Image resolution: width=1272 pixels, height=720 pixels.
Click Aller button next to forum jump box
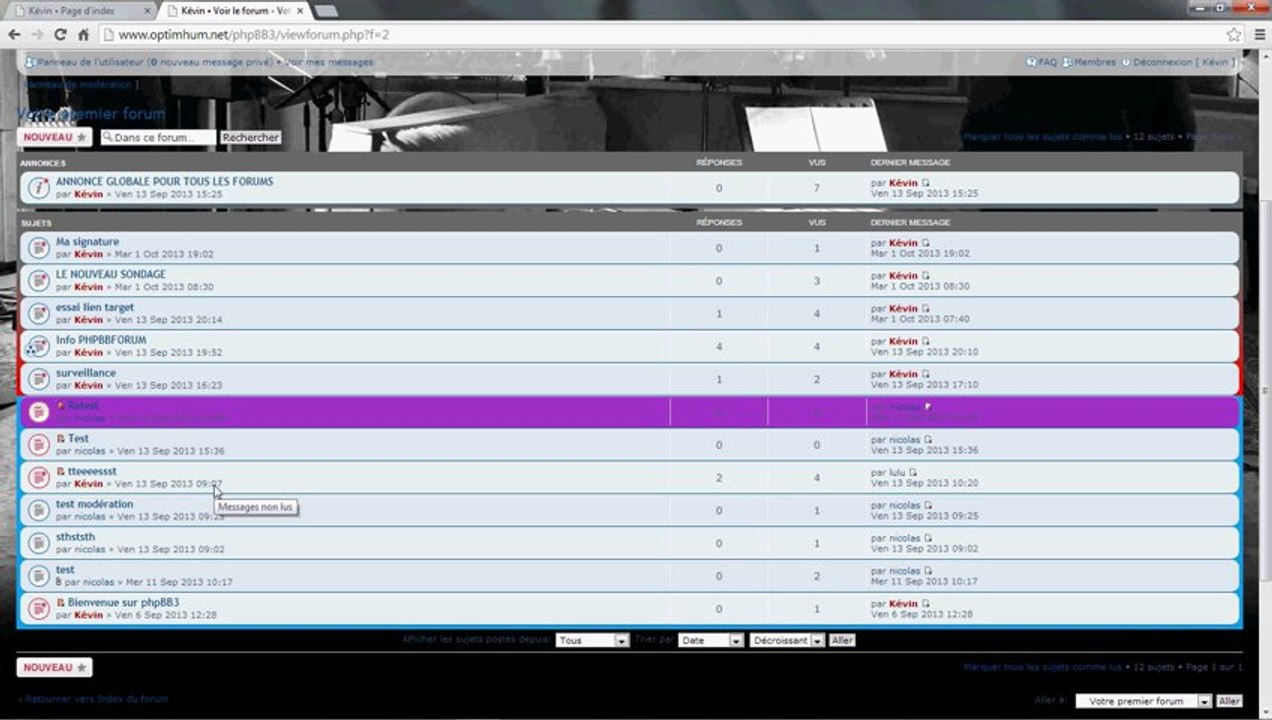pos(1229,701)
